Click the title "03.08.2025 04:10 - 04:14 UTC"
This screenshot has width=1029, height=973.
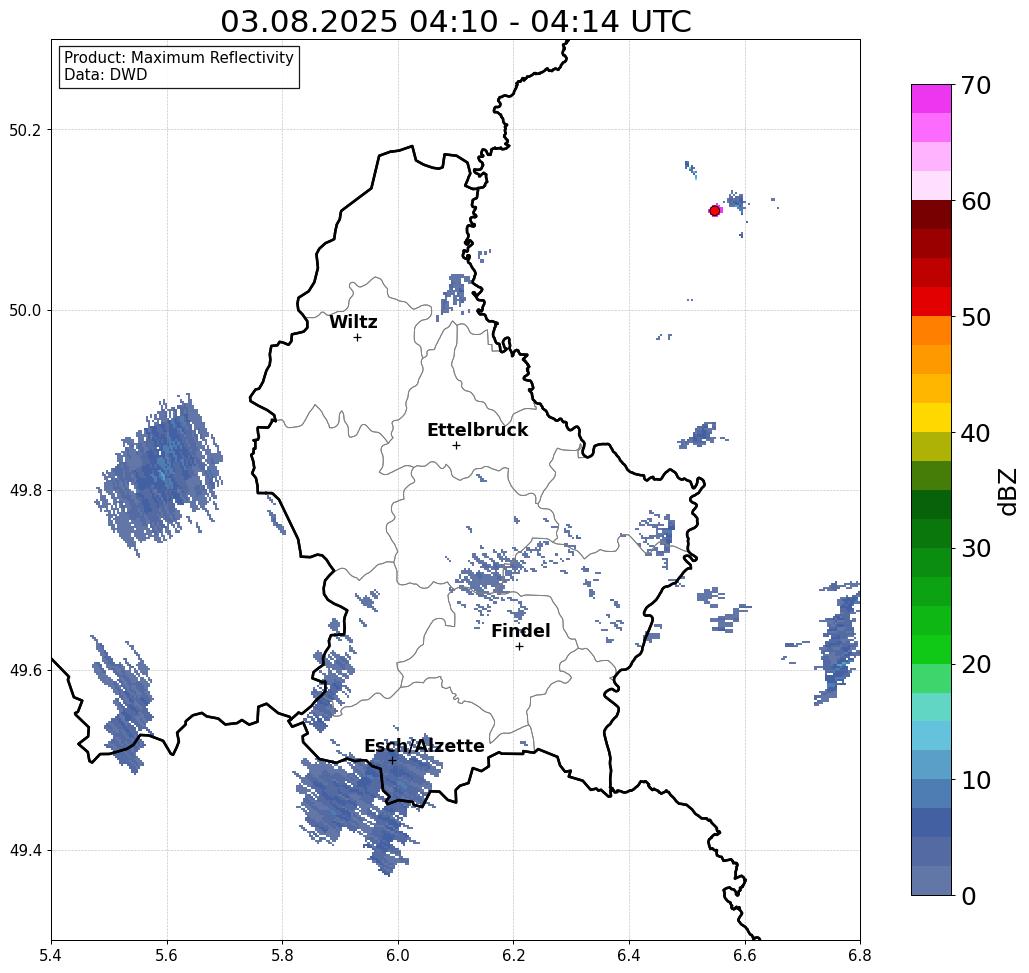455,21
